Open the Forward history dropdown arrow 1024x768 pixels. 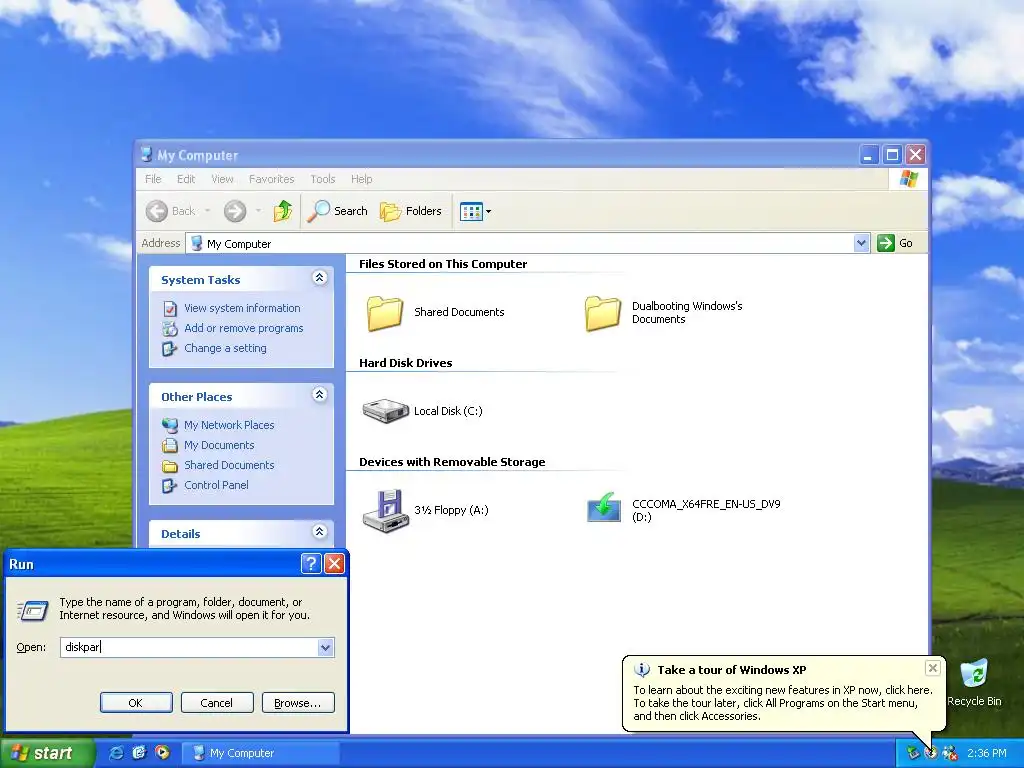pyautogui.click(x=259, y=211)
